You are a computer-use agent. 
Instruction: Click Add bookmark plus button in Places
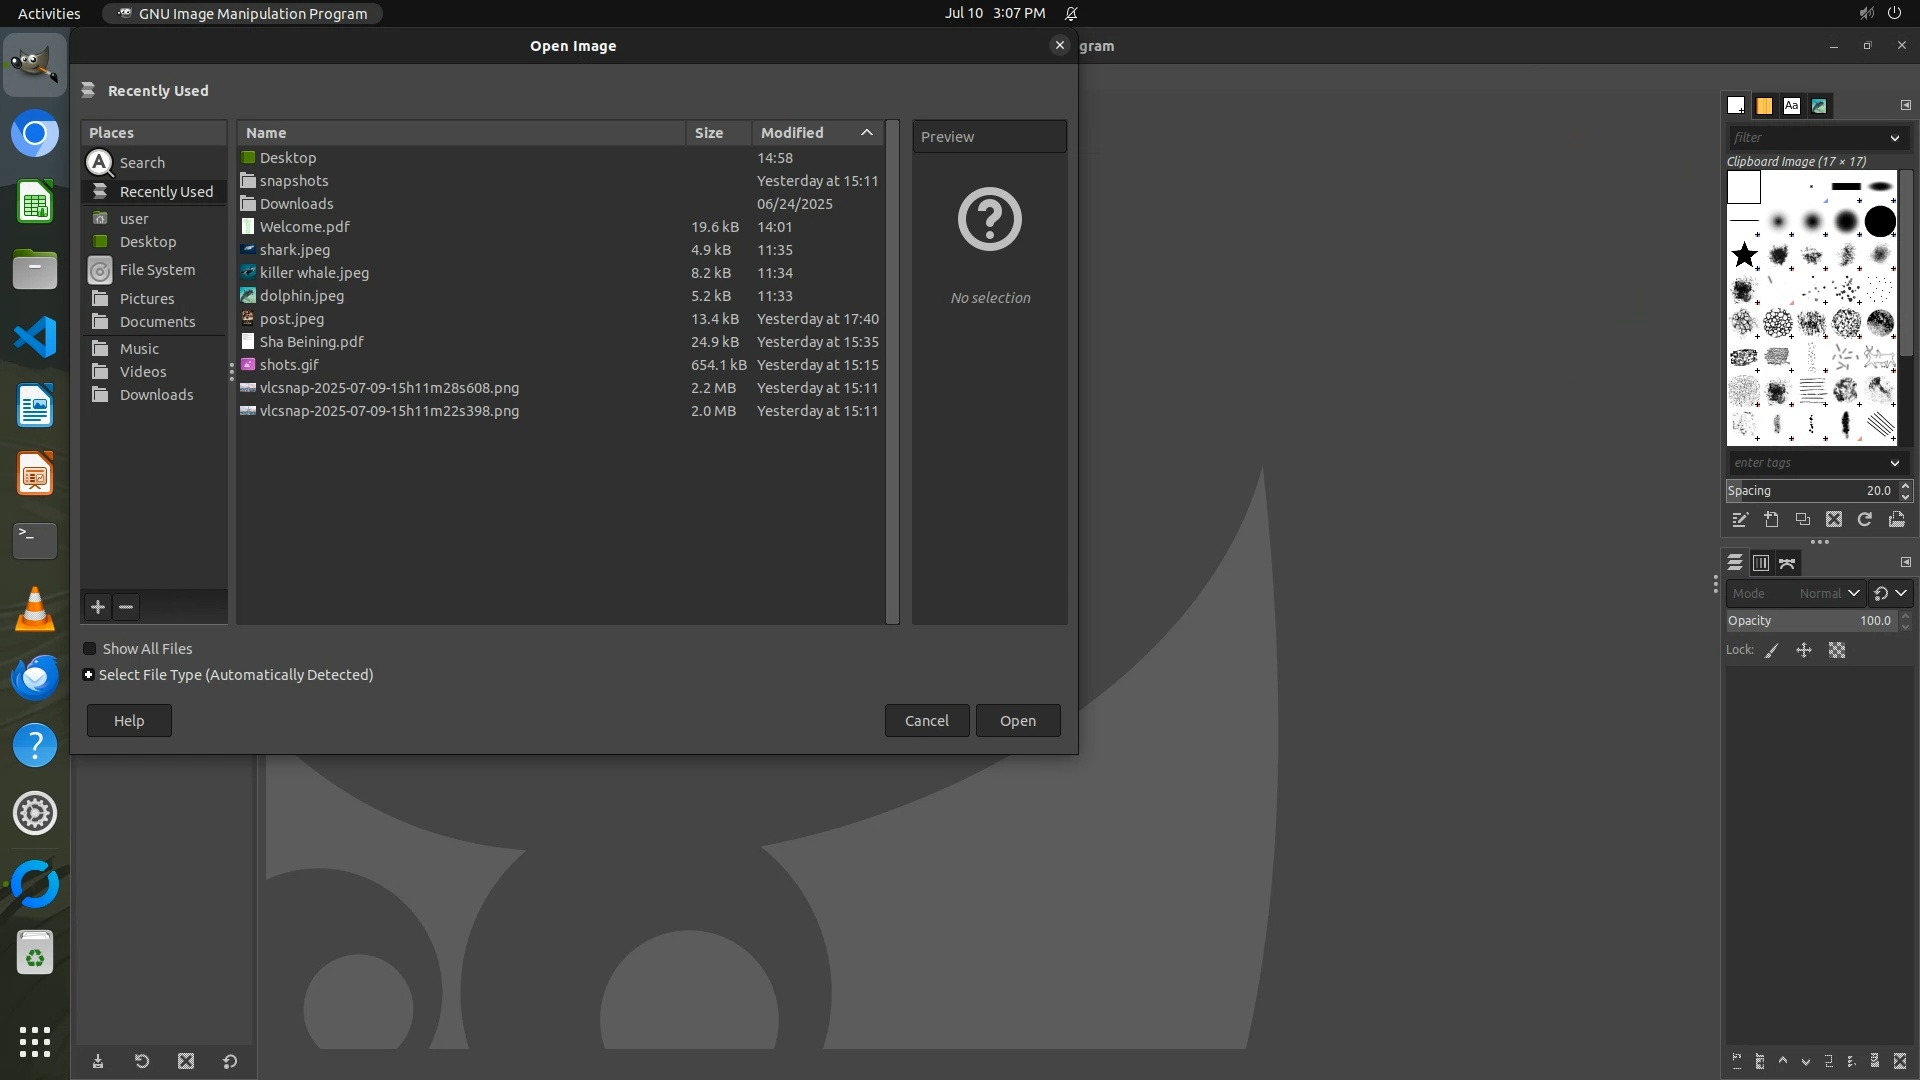tap(98, 607)
